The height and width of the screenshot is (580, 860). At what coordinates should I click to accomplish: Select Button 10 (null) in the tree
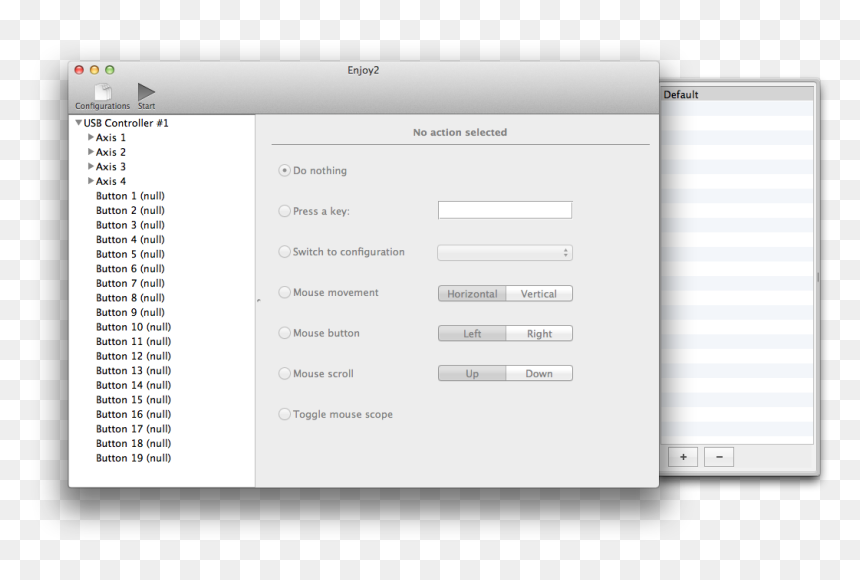point(133,326)
